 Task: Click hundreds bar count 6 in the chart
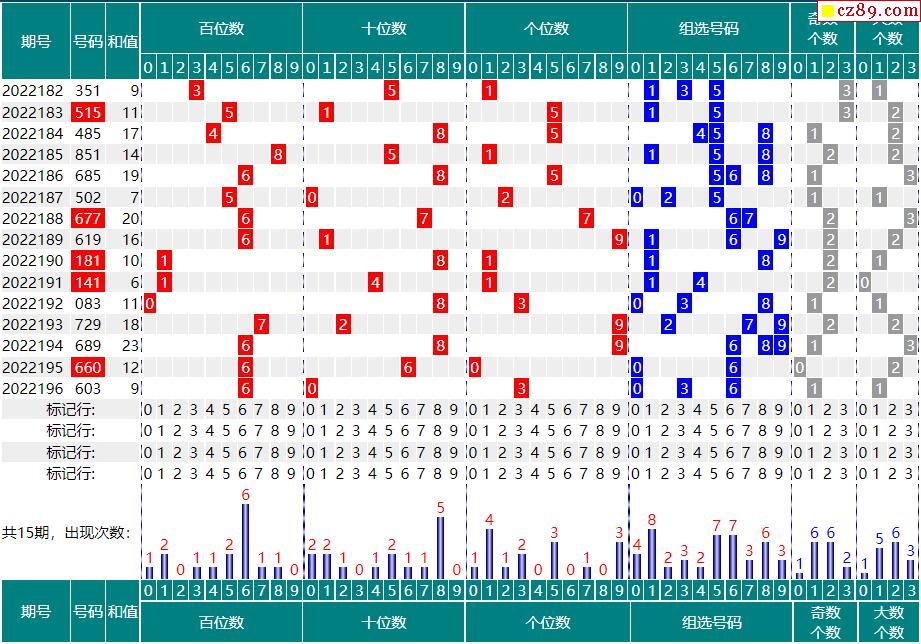click(x=246, y=495)
